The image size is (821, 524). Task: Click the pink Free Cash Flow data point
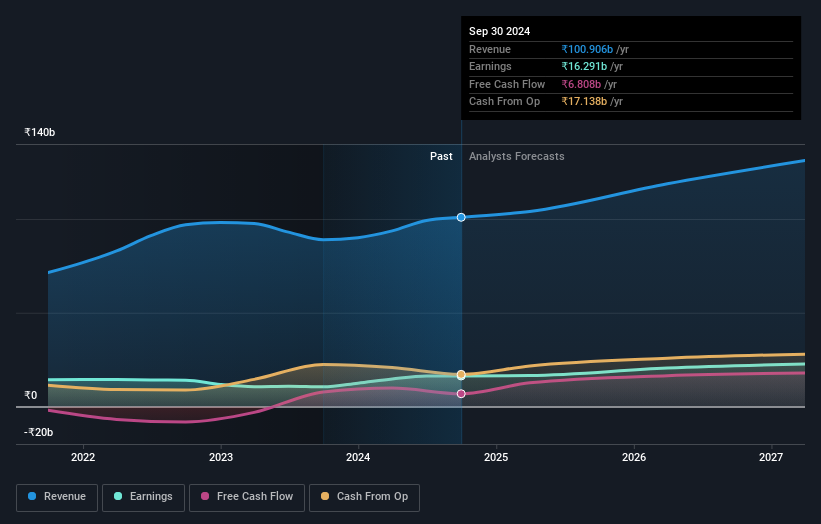click(461, 394)
